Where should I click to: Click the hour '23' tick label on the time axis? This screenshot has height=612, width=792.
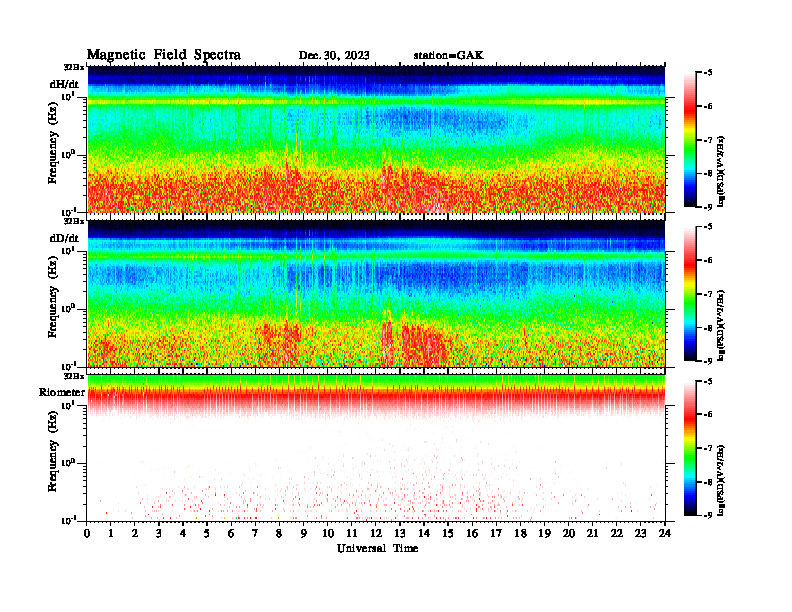640,534
